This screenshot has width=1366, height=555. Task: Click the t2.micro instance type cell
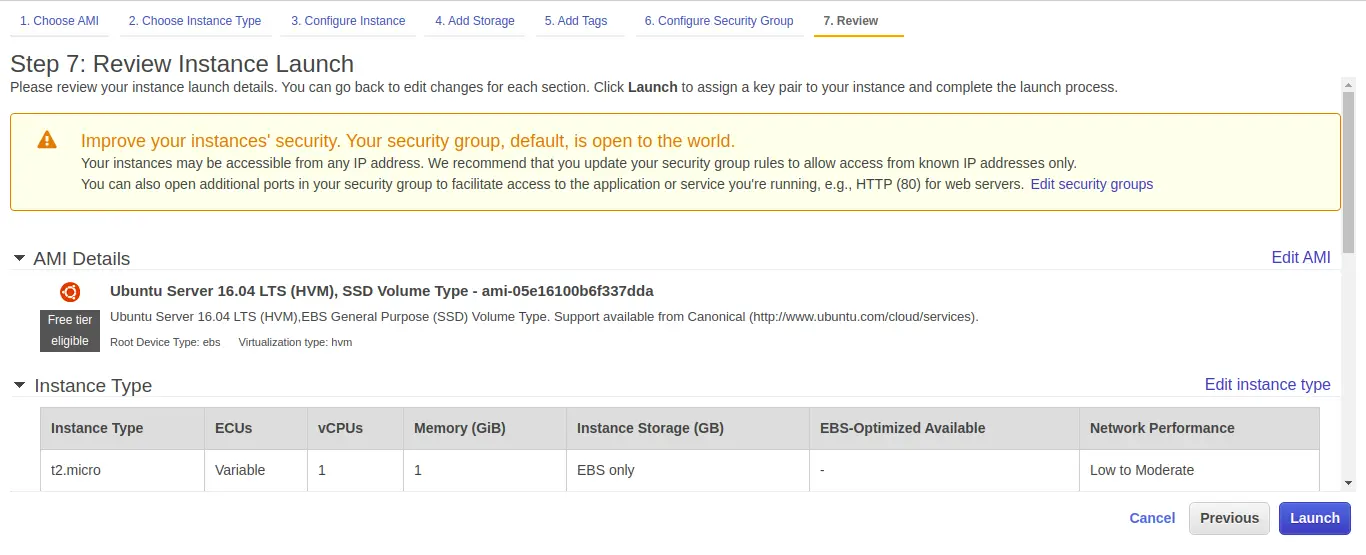pos(122,470)
